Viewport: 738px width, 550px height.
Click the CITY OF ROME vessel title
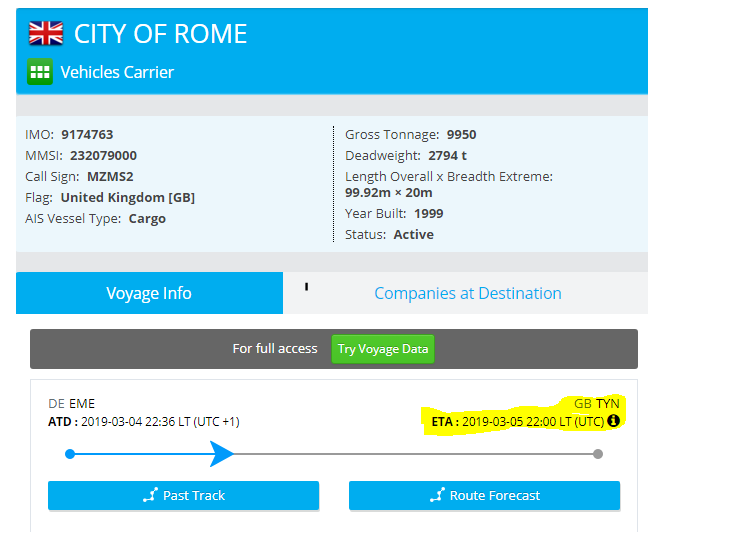(160, 34)
